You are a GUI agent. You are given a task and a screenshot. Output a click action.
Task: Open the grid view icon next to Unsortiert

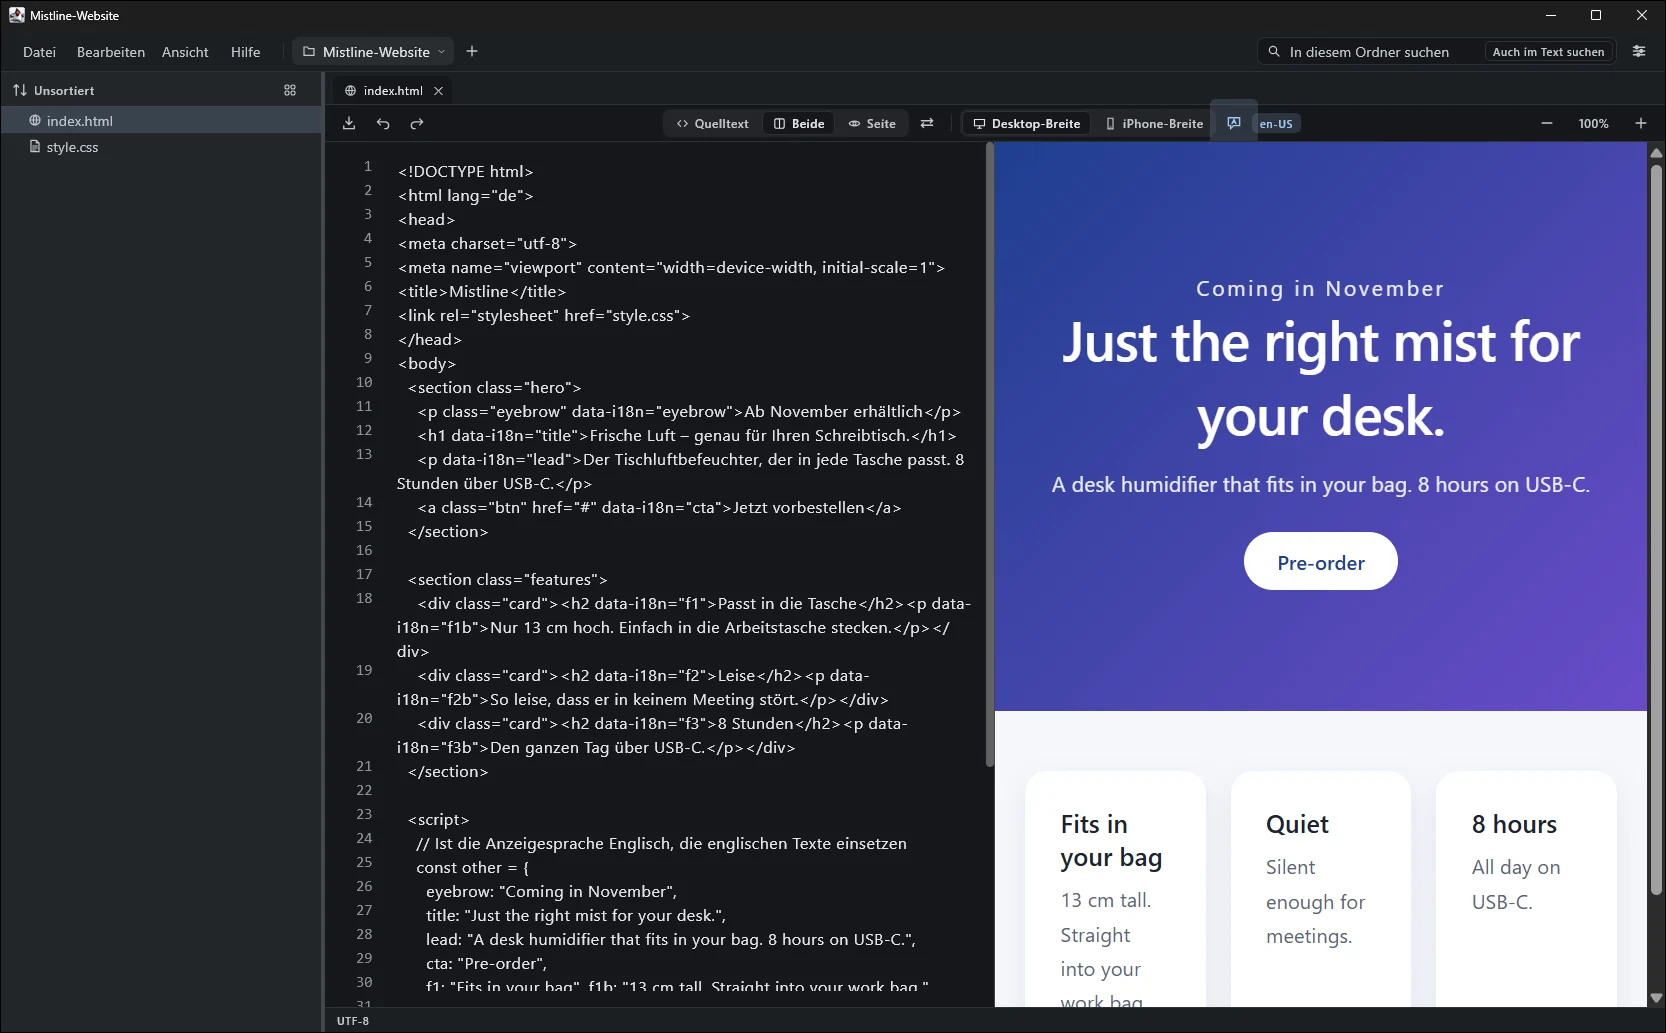tap(290, 90)
